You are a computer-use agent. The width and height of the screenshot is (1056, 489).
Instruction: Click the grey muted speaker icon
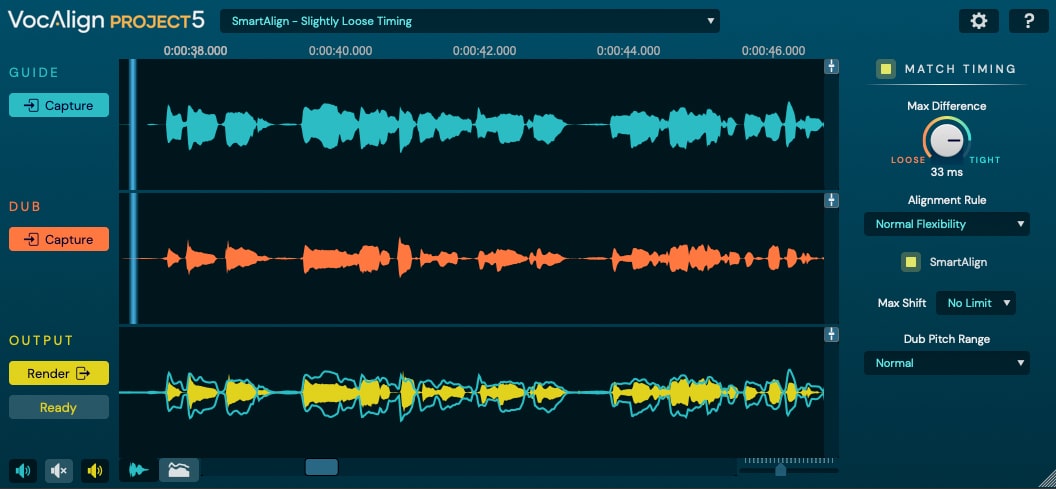59,470
